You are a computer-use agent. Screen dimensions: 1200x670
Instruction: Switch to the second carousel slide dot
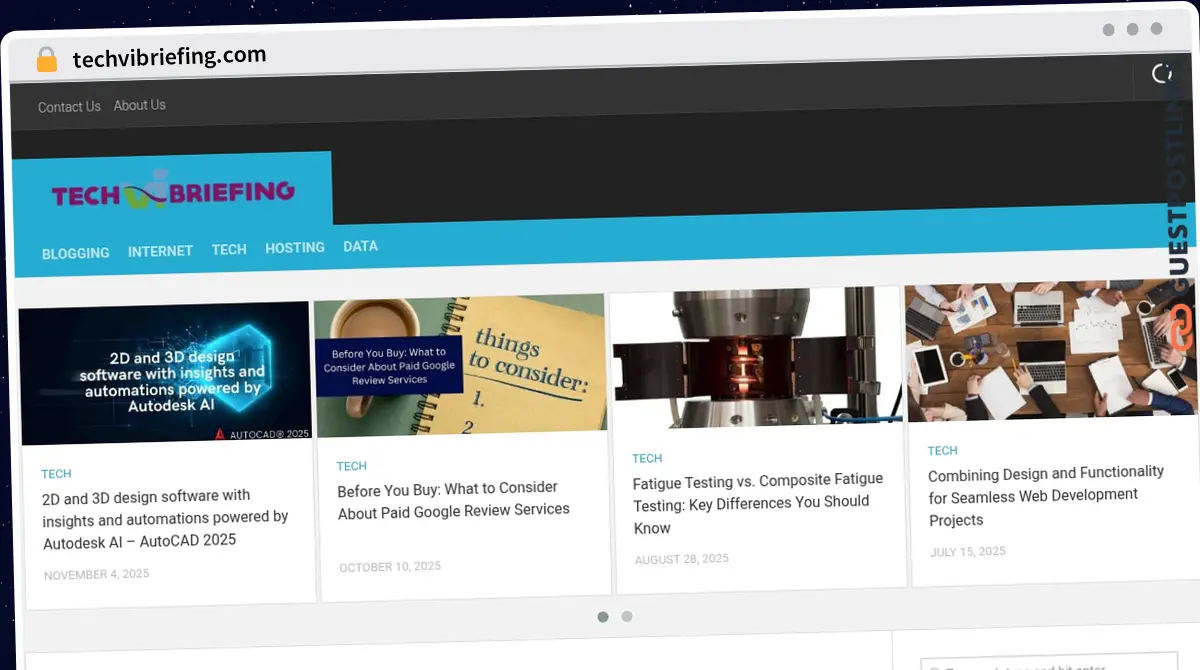click(x=627, y=617)
